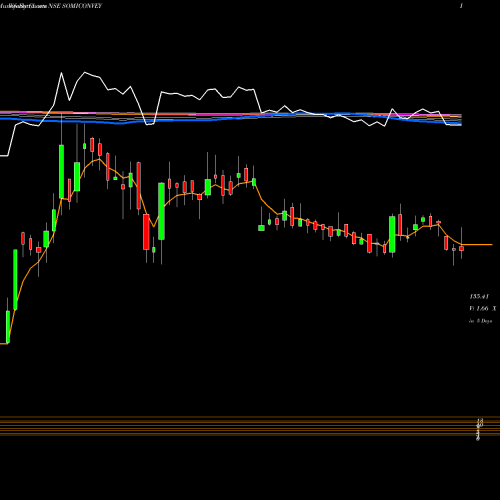Screen dimensions: 500x500
Task: Click the V: 1.66 X volume label
Action: [483, 309]
